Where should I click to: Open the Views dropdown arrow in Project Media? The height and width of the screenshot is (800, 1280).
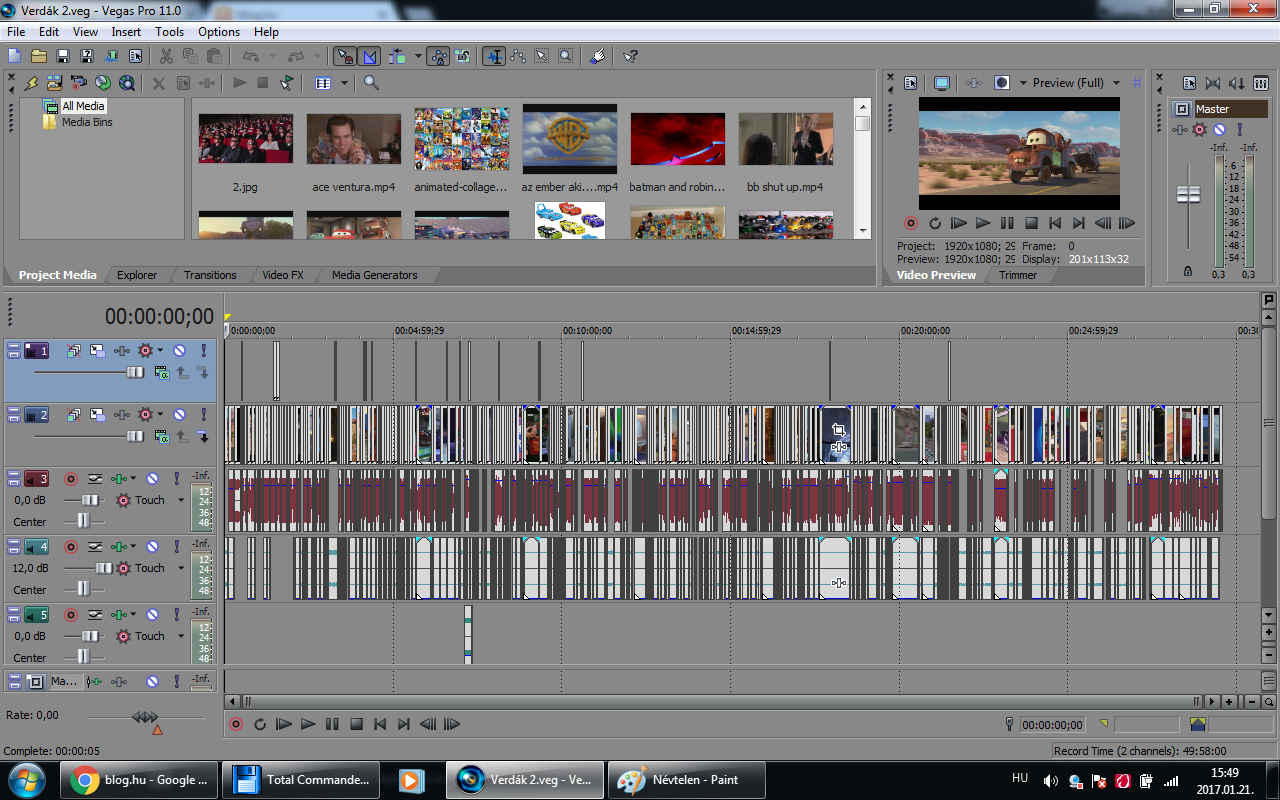[344, 83]
